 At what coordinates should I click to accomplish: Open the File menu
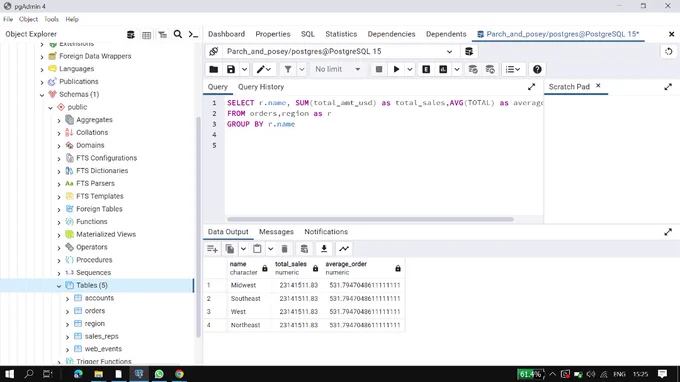tap(8, 19)
